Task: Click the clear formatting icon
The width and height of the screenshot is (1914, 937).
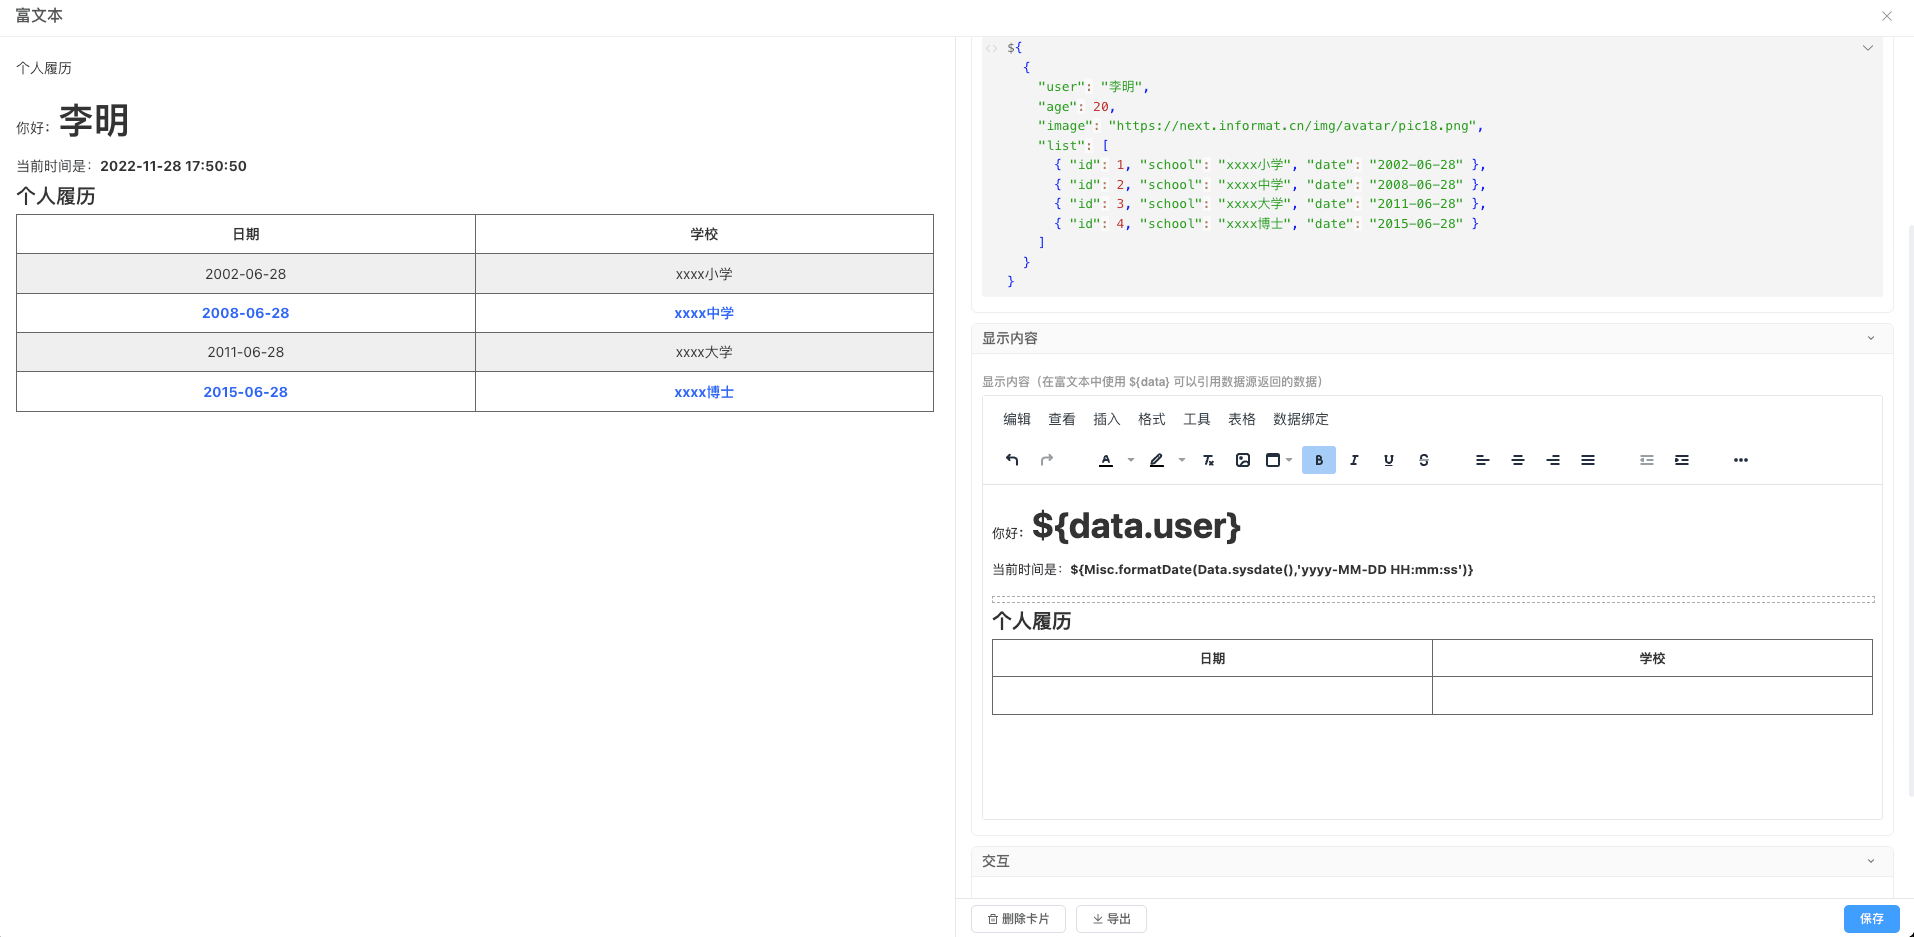Action: pos(1208,460)
